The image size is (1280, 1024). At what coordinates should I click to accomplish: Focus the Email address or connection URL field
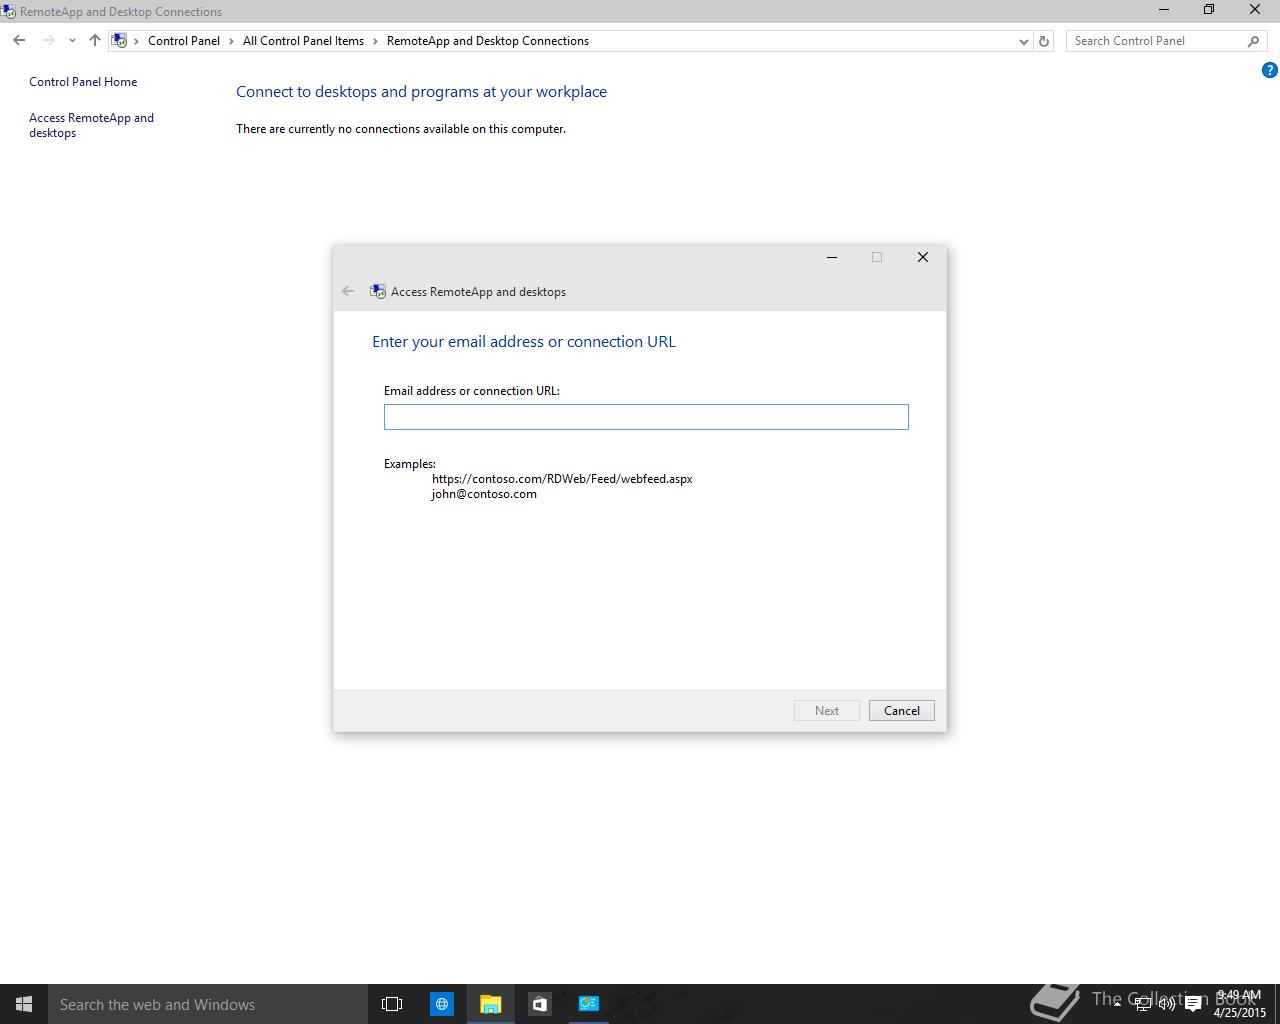click(x=646, y=417)
